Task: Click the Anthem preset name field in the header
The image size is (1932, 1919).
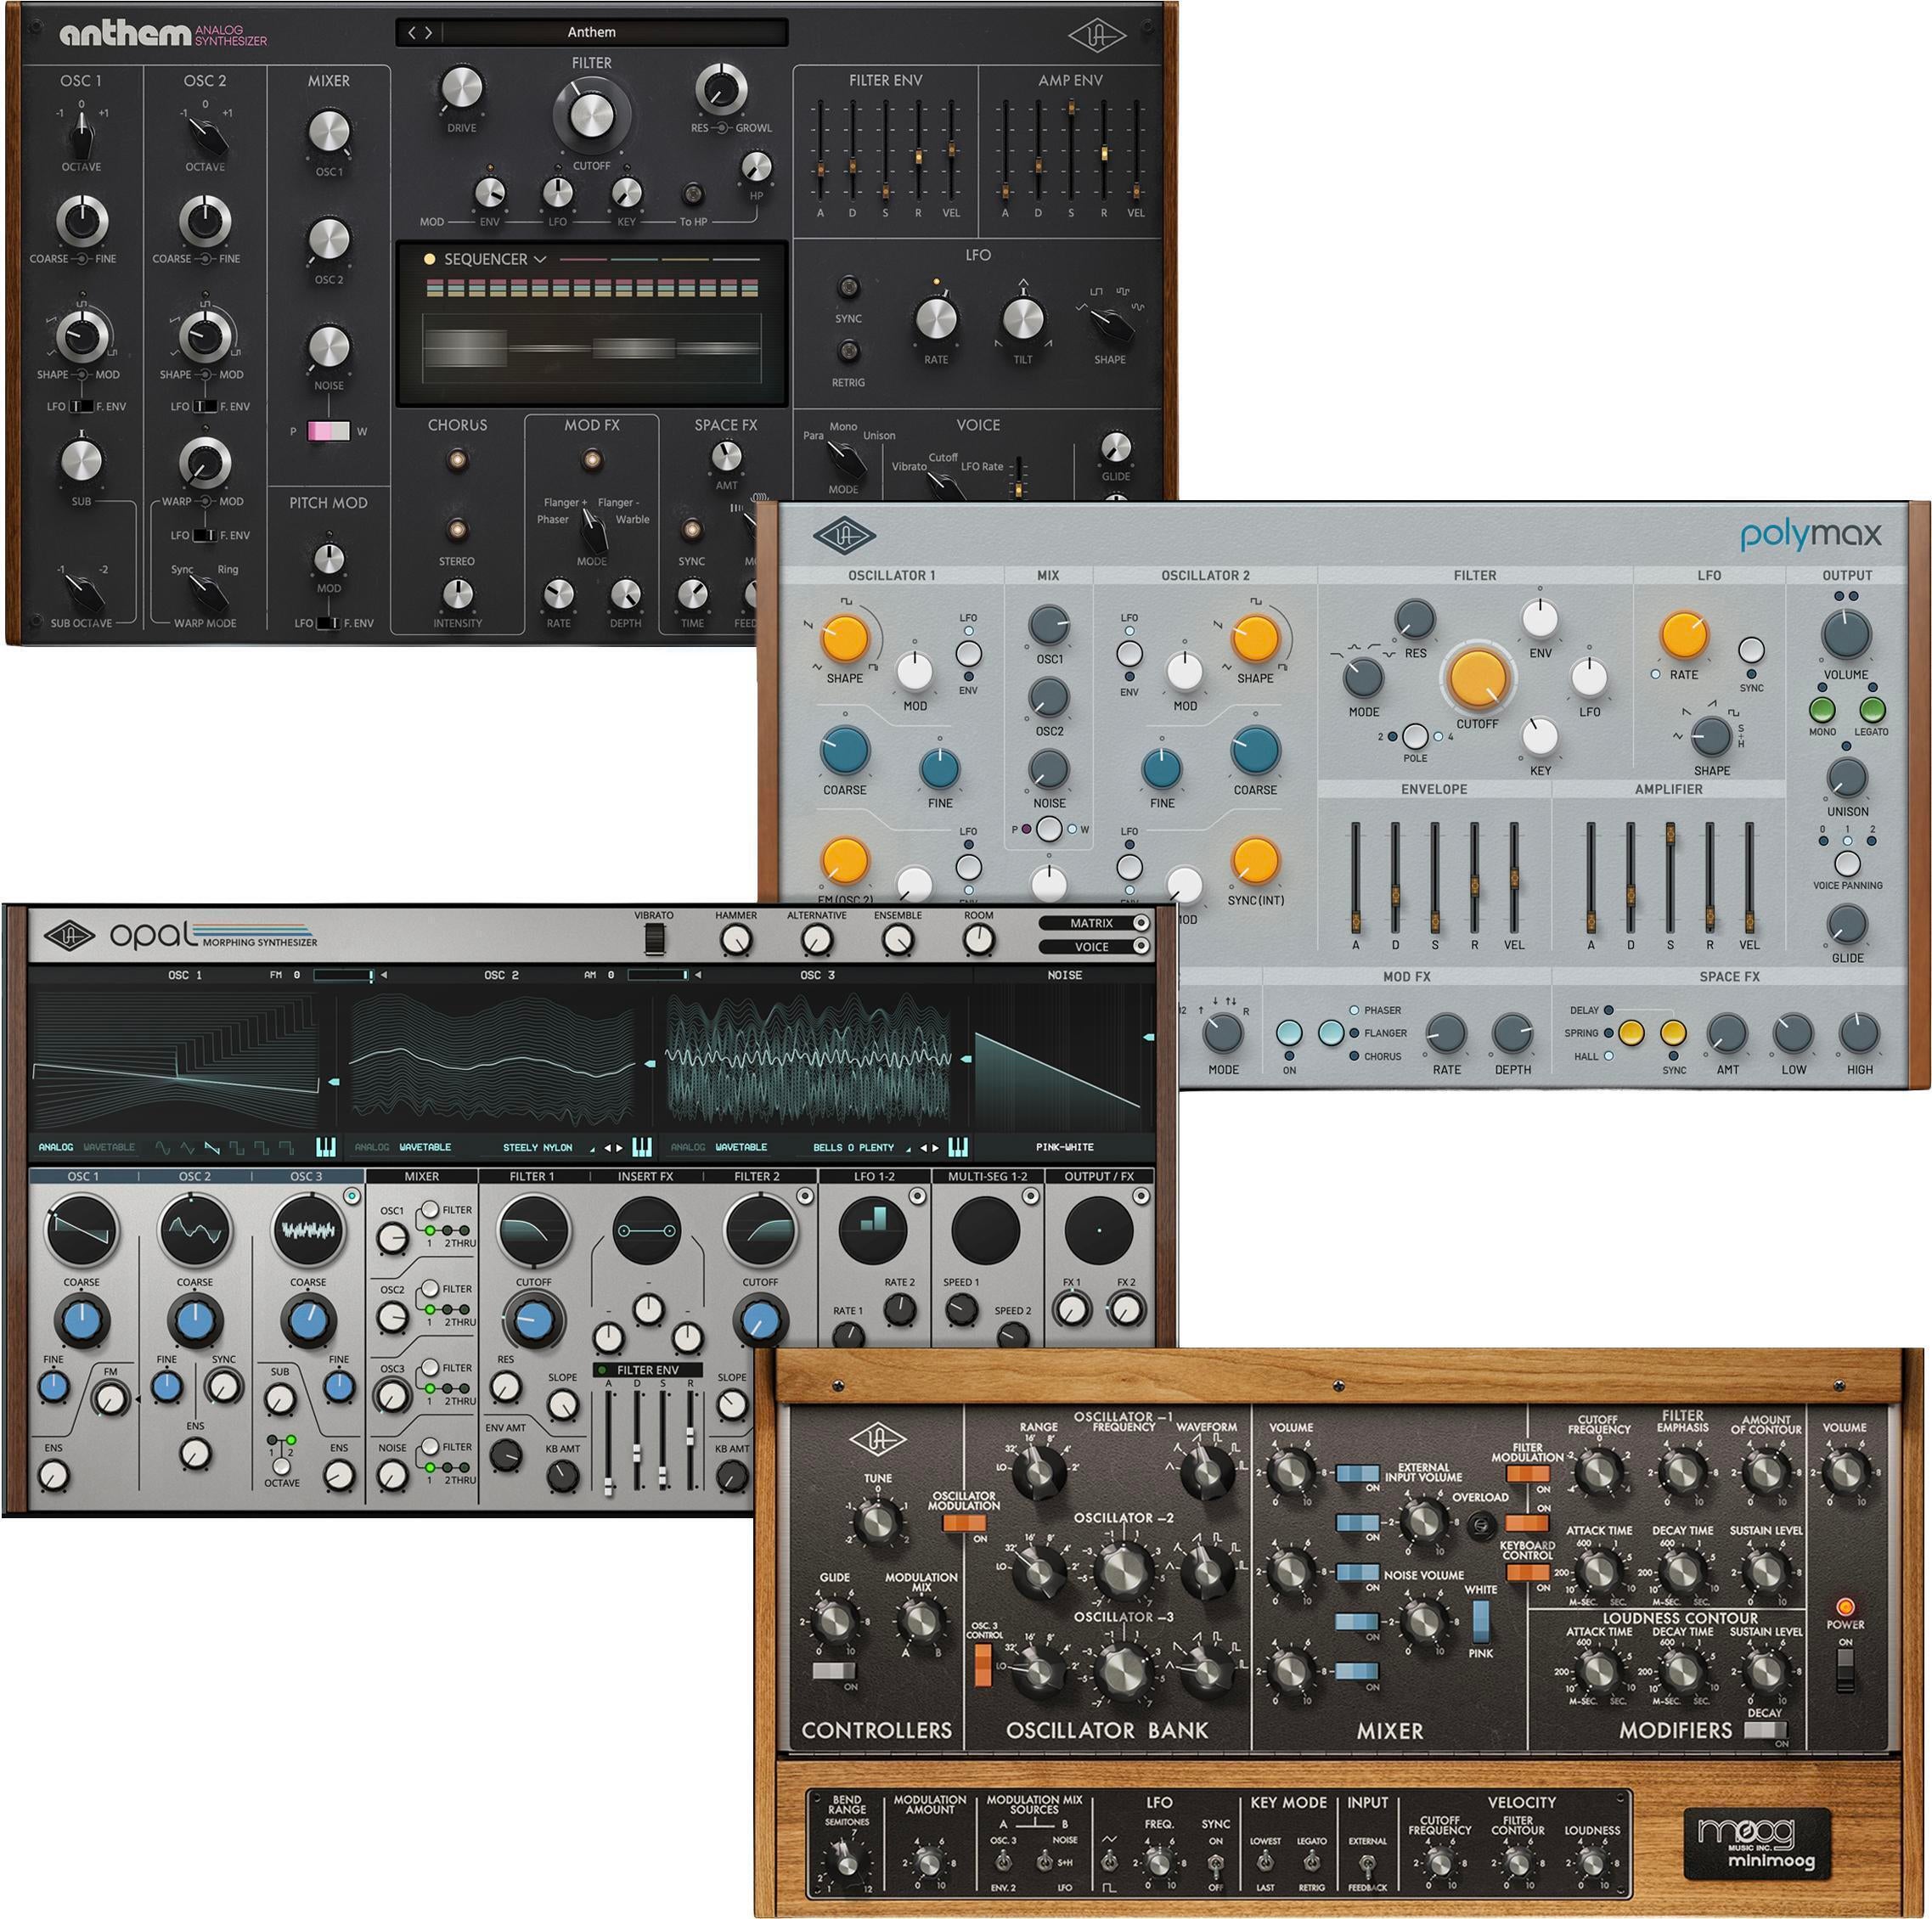Action: (x=592, y=31)
